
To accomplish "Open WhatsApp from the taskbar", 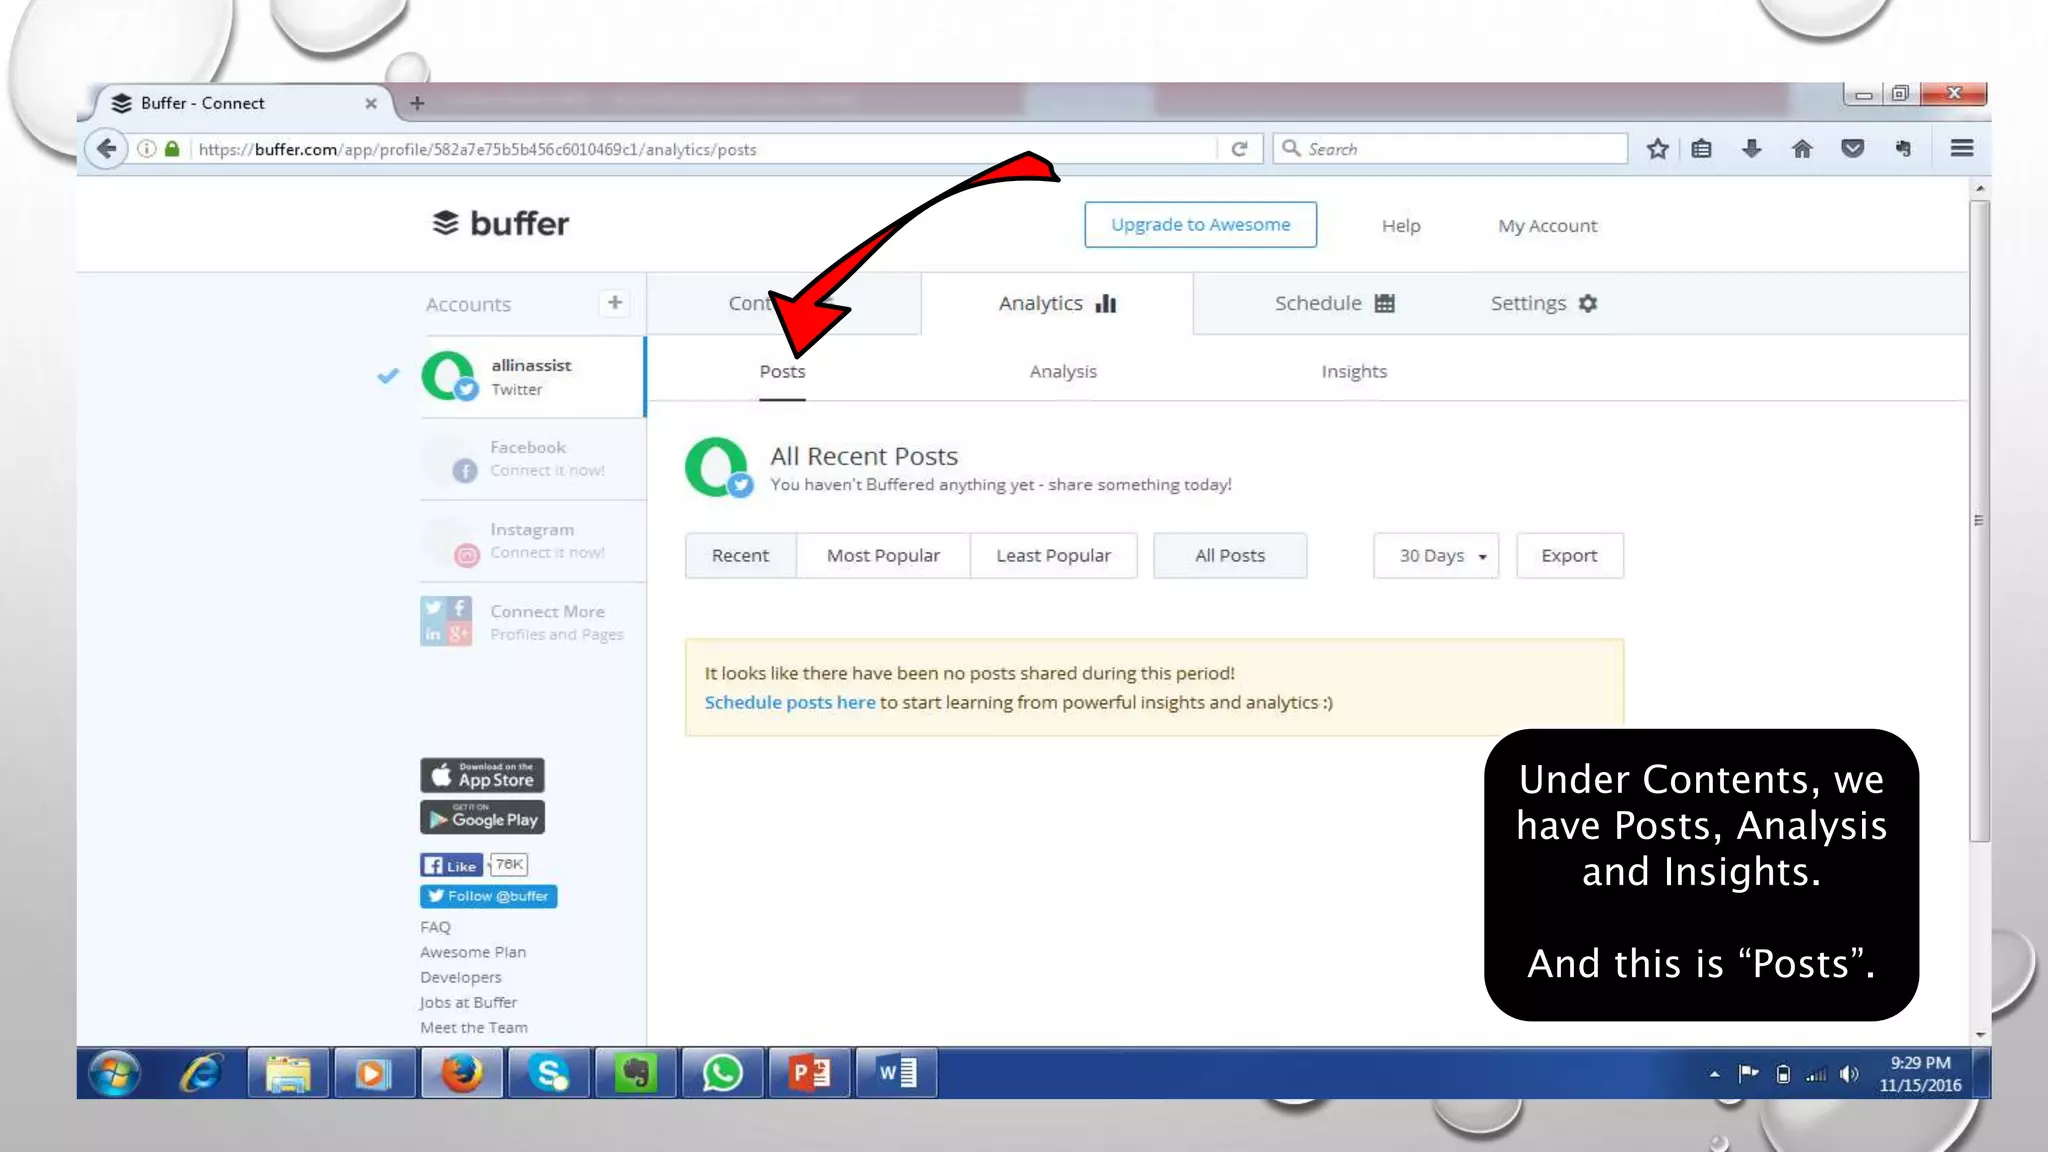I will [x=722, y=1073].
